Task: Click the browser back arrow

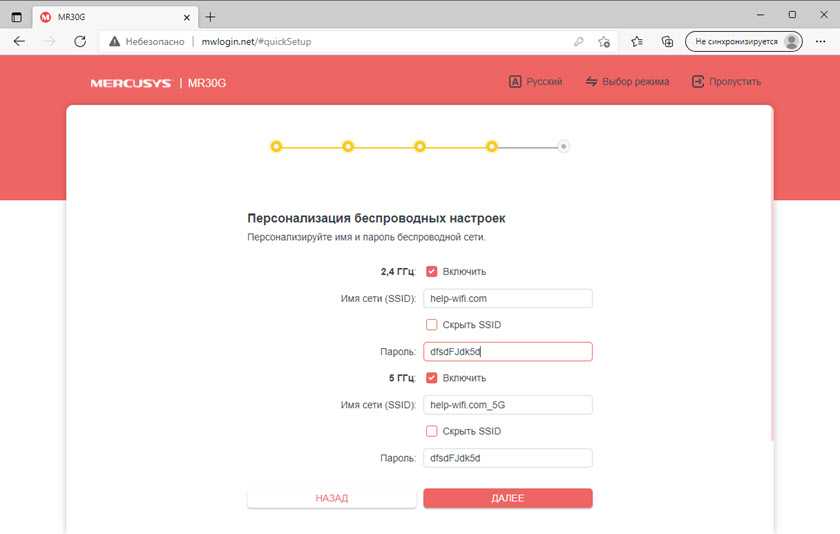Action: 19,42
